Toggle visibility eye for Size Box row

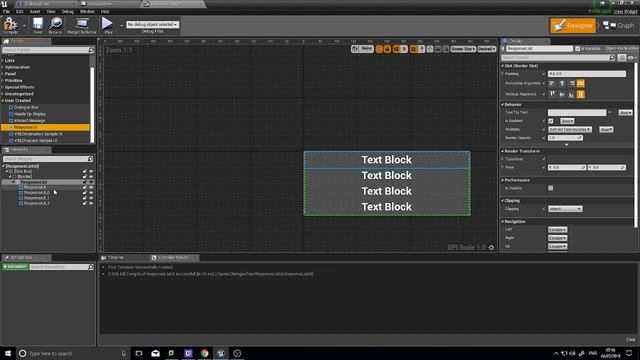(91, 171)
